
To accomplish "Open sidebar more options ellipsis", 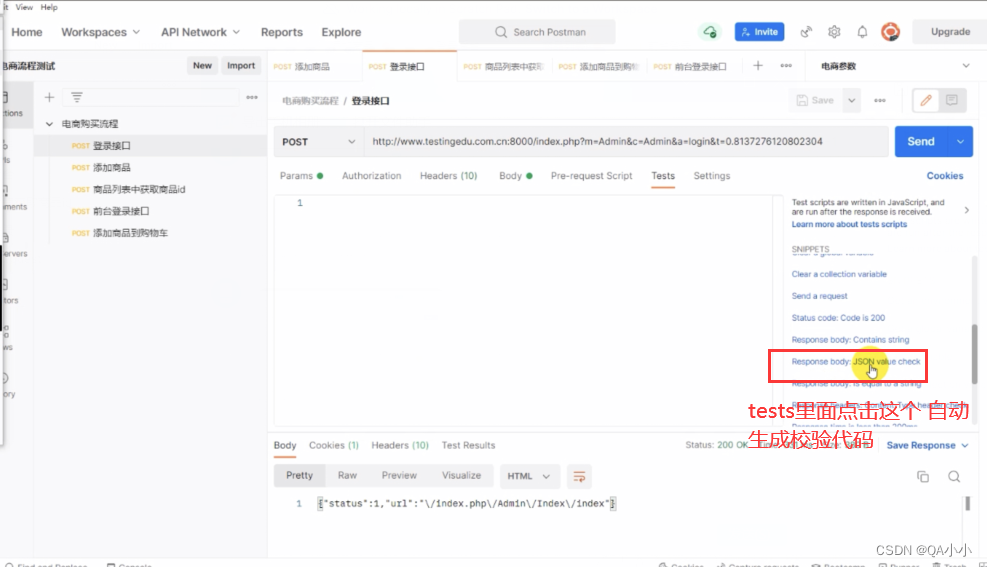I will pos(252,98).
